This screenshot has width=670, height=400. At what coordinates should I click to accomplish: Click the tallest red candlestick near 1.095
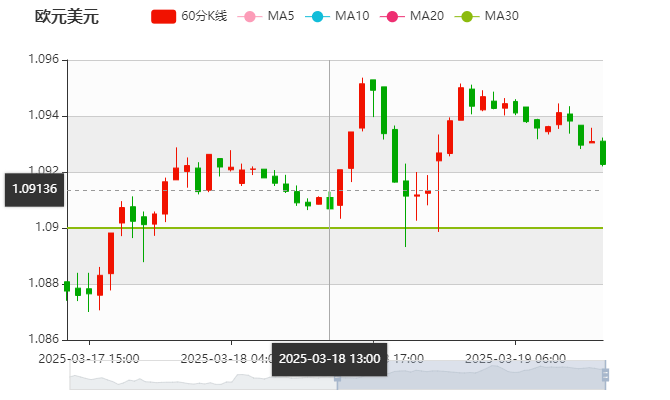[362, 105]
